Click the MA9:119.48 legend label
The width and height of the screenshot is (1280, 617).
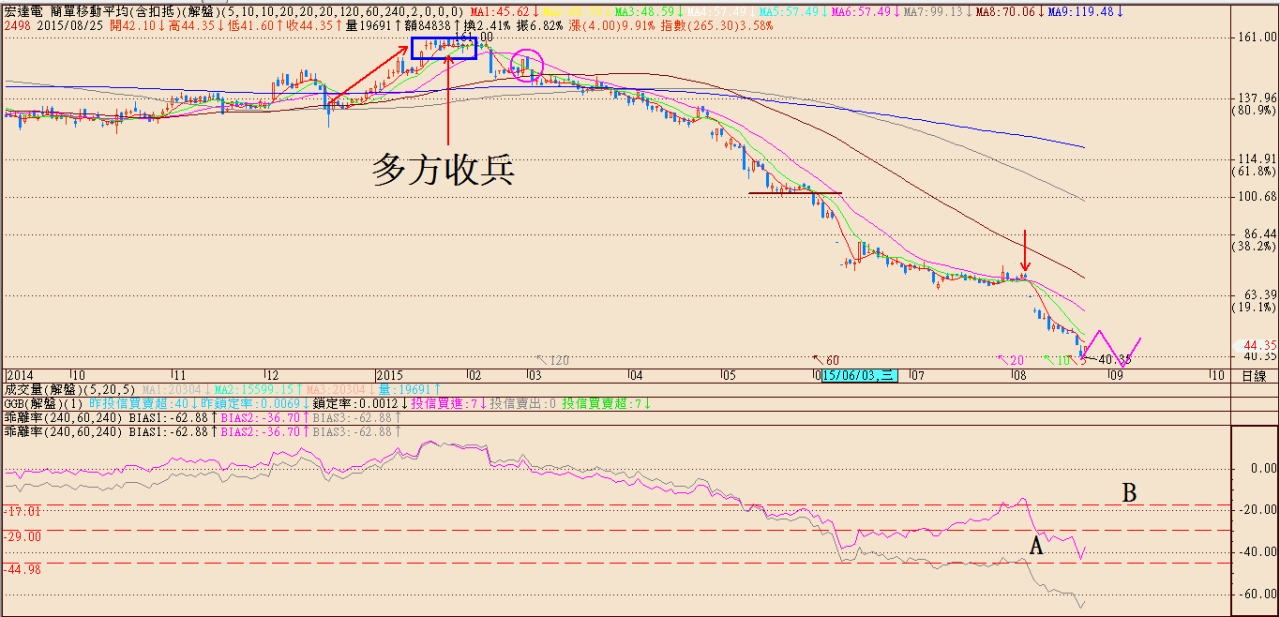coord(1085,11)
